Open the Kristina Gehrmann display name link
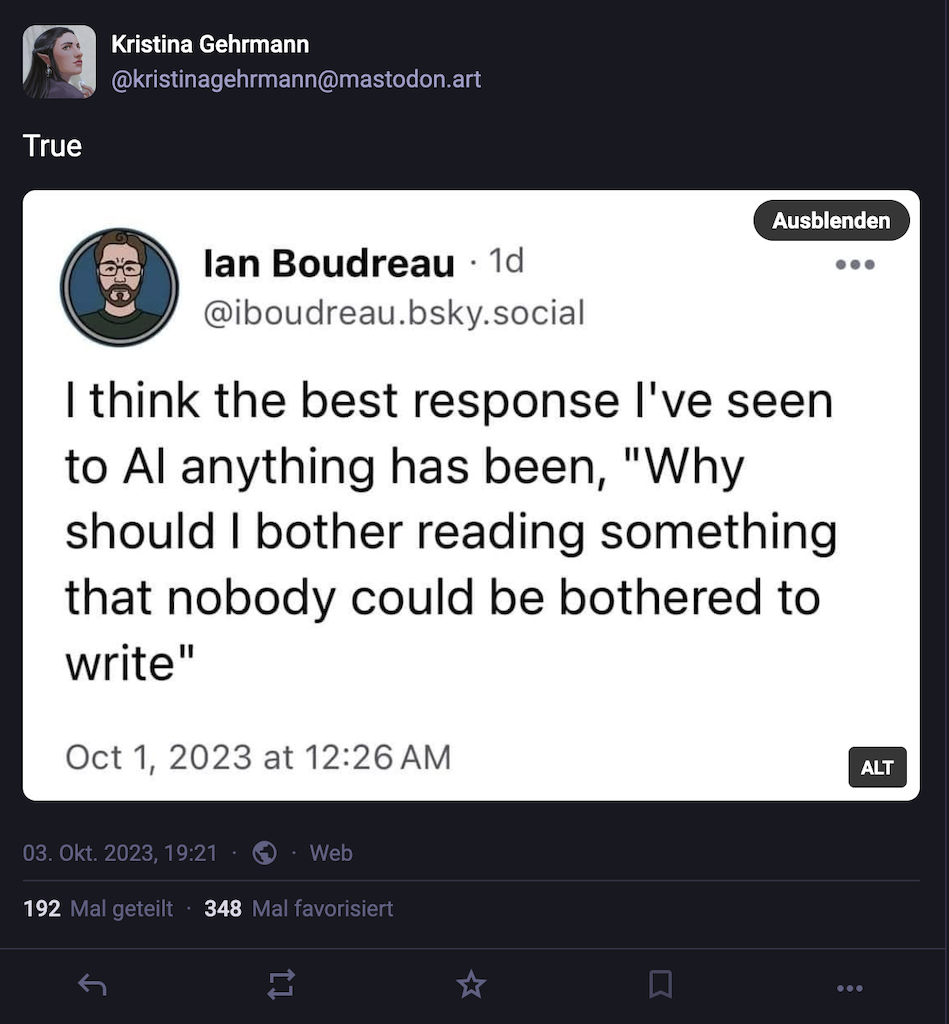This screenshot has height=1024, width=949. coord(210,45)
